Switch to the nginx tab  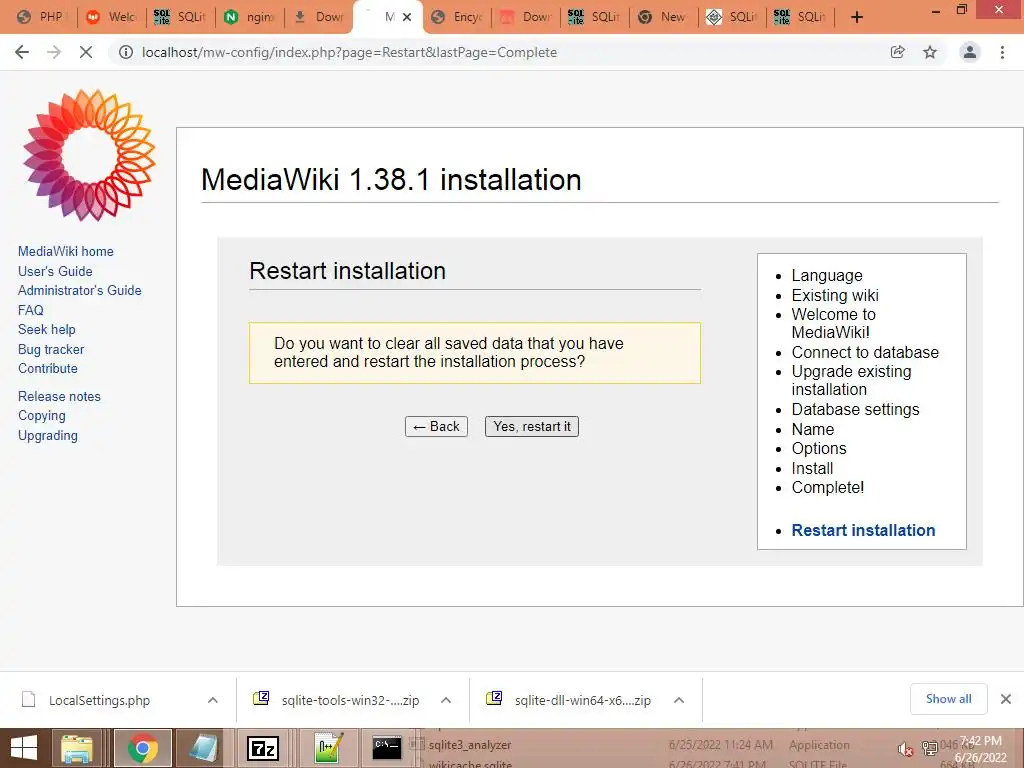coord(249,17)
